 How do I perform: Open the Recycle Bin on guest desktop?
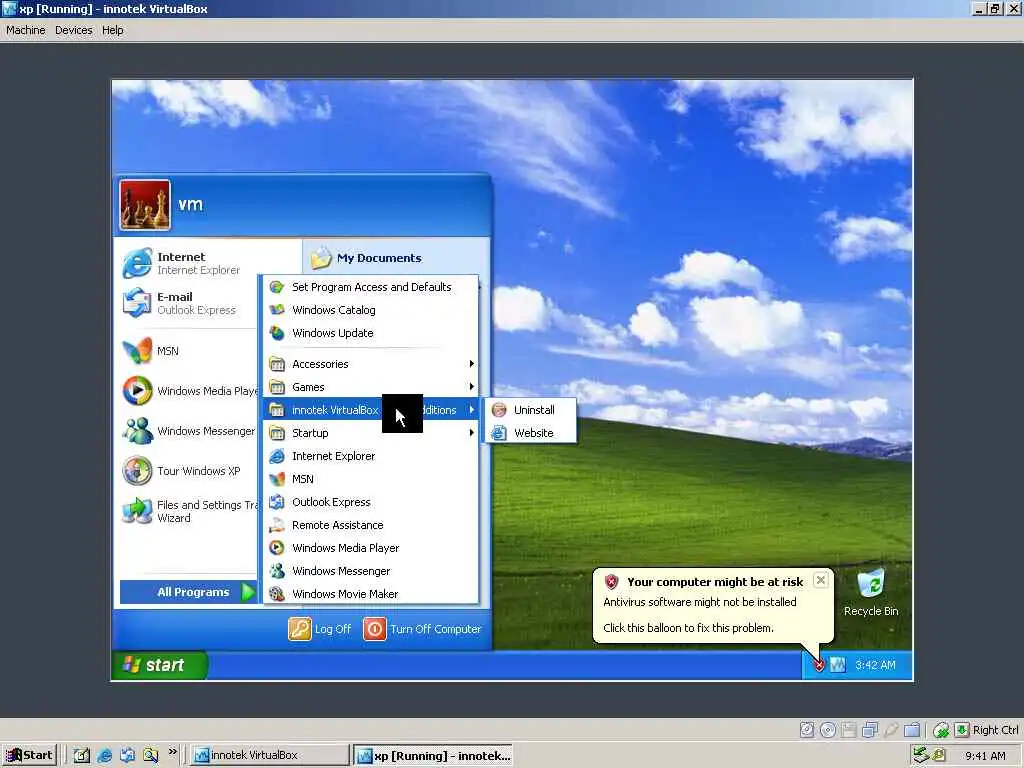point(871,592)
